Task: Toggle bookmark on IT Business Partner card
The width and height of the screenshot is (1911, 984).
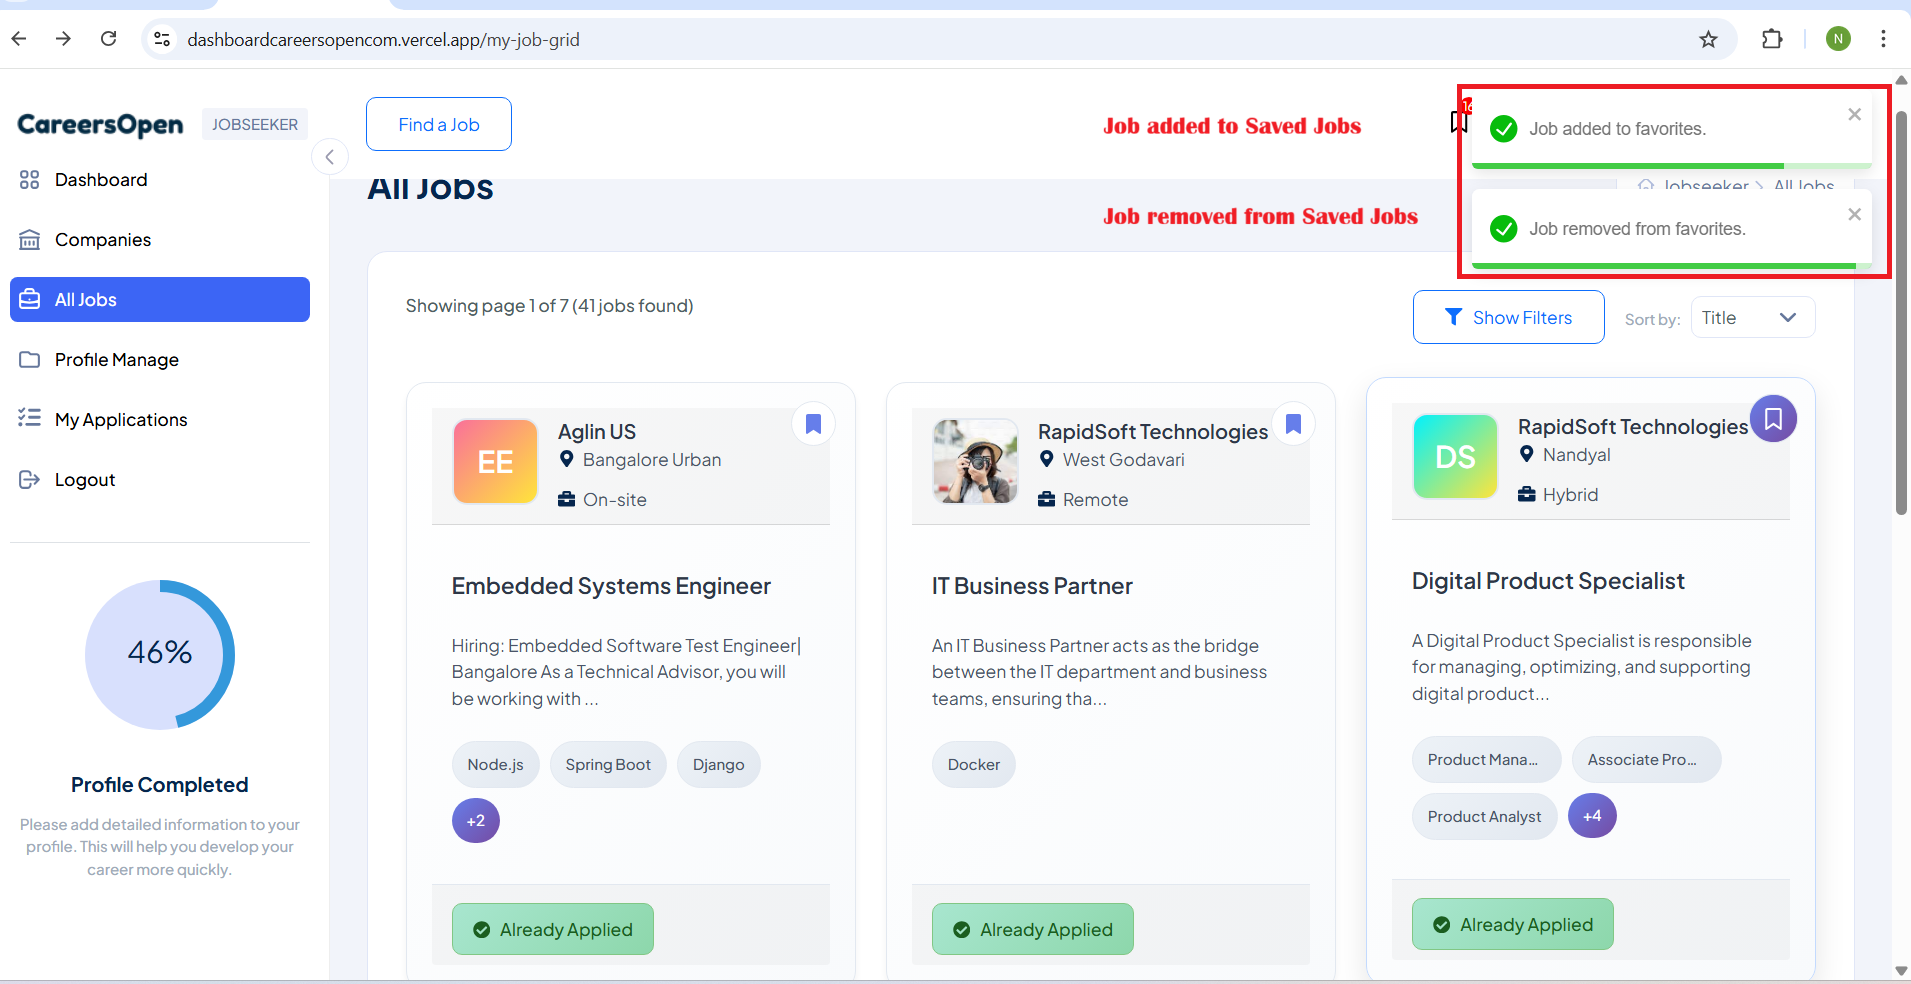Action: point(1293,424)
